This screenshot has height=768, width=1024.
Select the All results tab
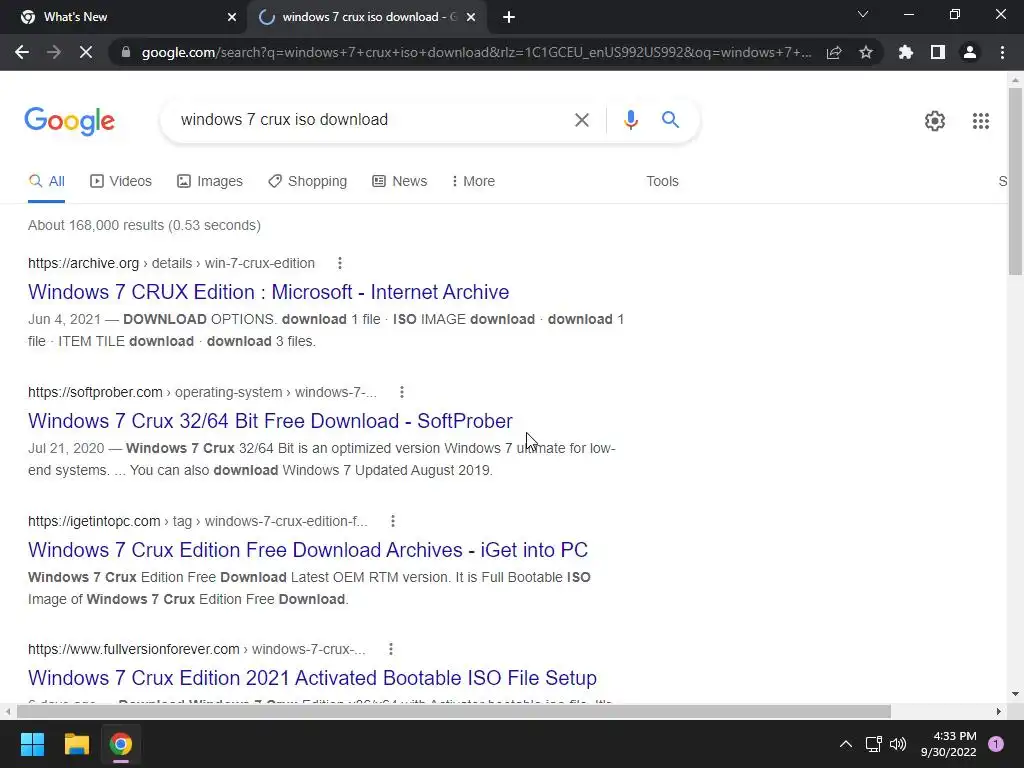[x=46, y=181]
